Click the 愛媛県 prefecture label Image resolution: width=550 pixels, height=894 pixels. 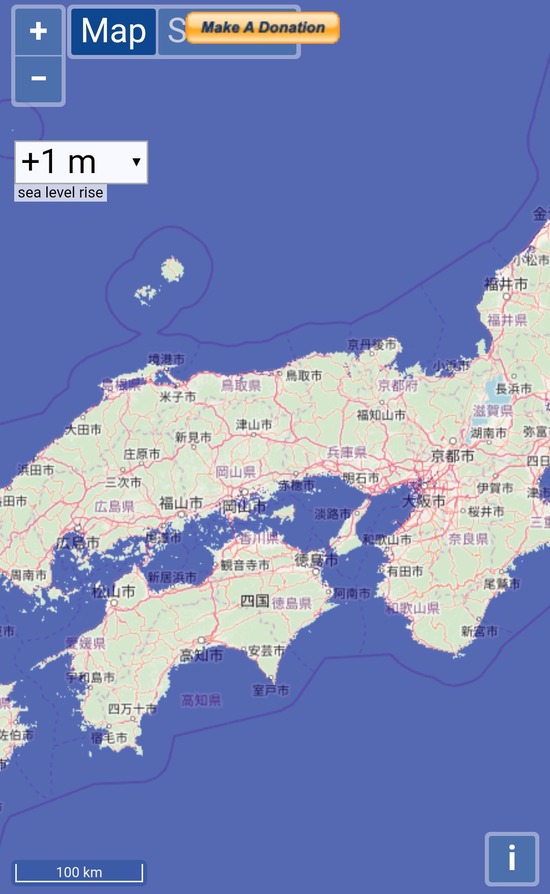tap(85, 643)
